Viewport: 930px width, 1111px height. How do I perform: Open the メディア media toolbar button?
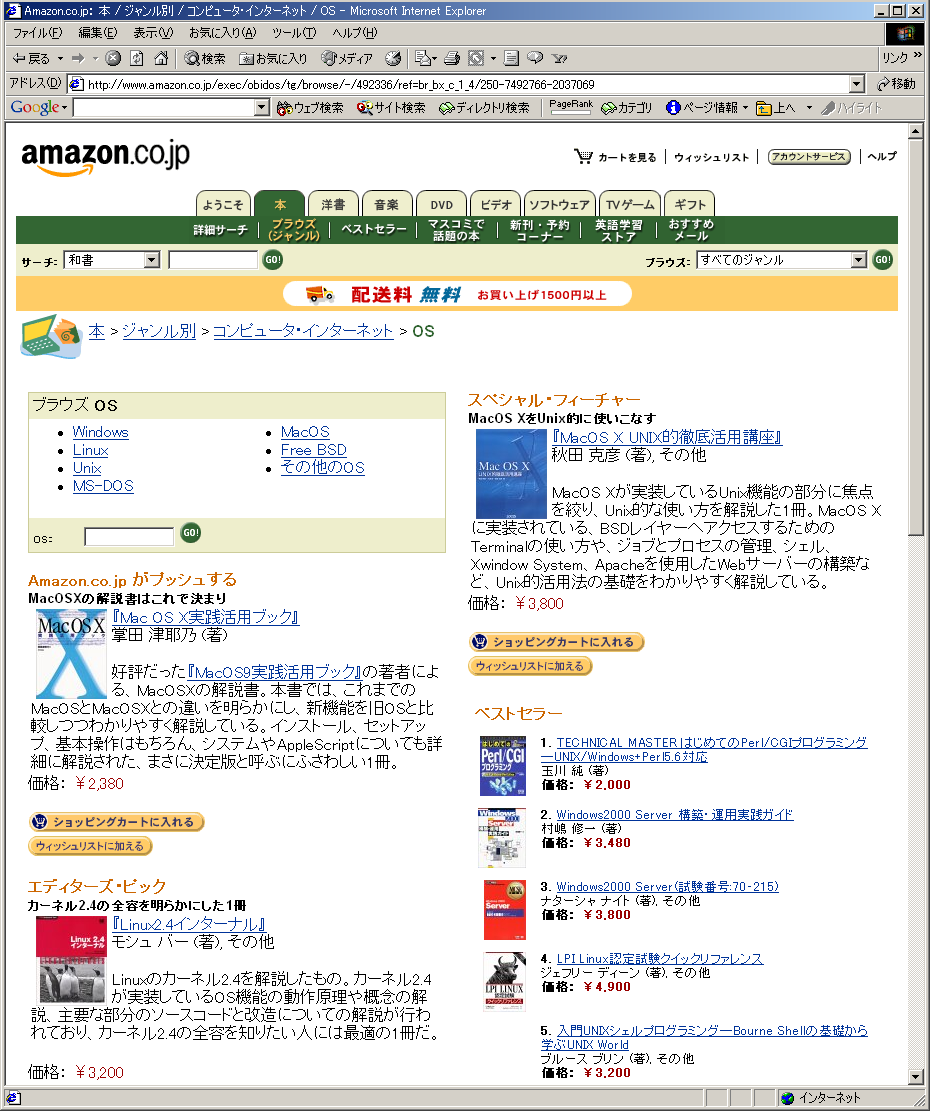[346, 58]
